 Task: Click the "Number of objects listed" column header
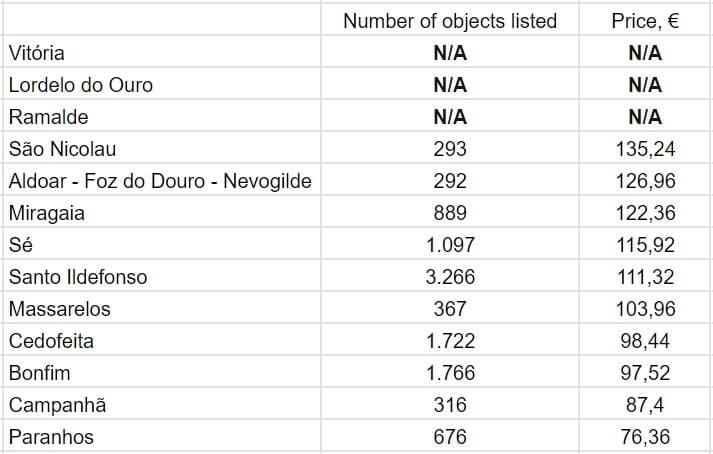pos(450,21)
